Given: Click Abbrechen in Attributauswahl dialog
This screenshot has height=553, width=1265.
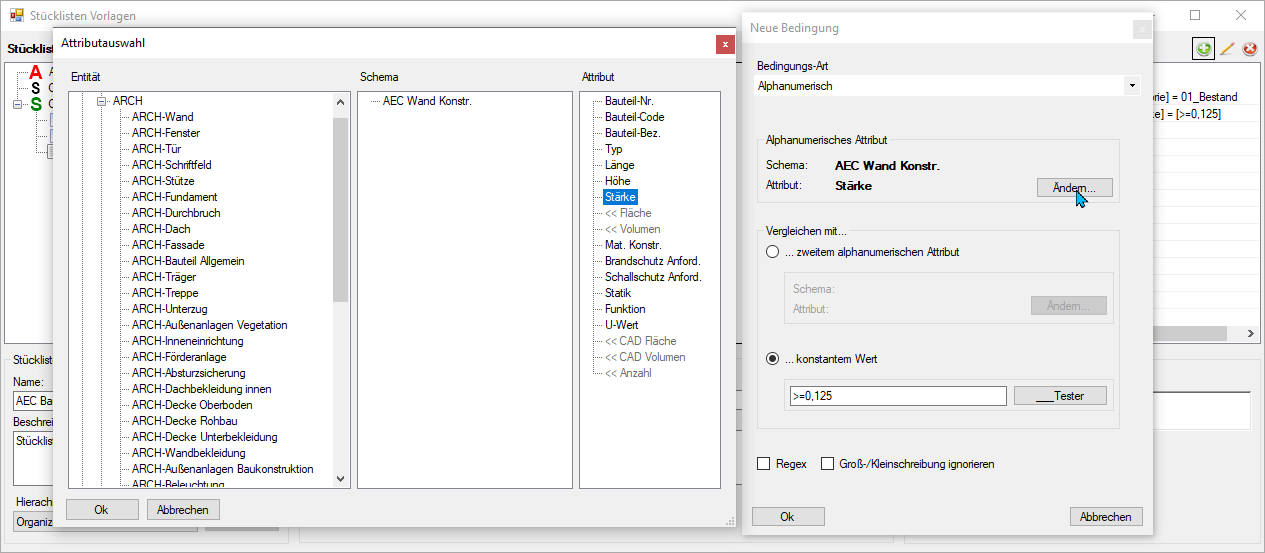Looking at the screenshot, I should [x=183, y=510].
